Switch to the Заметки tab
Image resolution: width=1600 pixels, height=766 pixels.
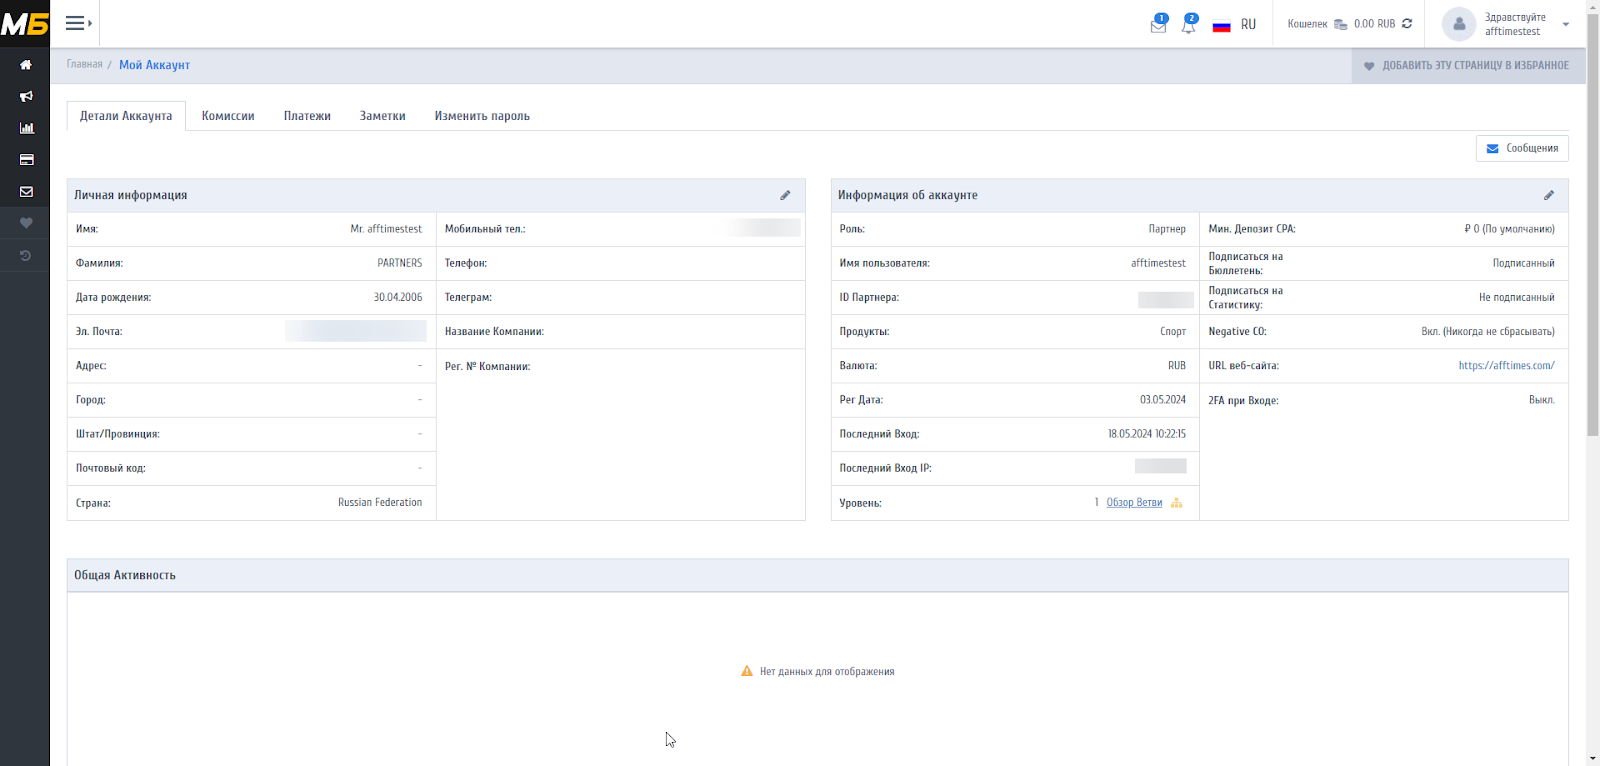(x=383, y=116)
